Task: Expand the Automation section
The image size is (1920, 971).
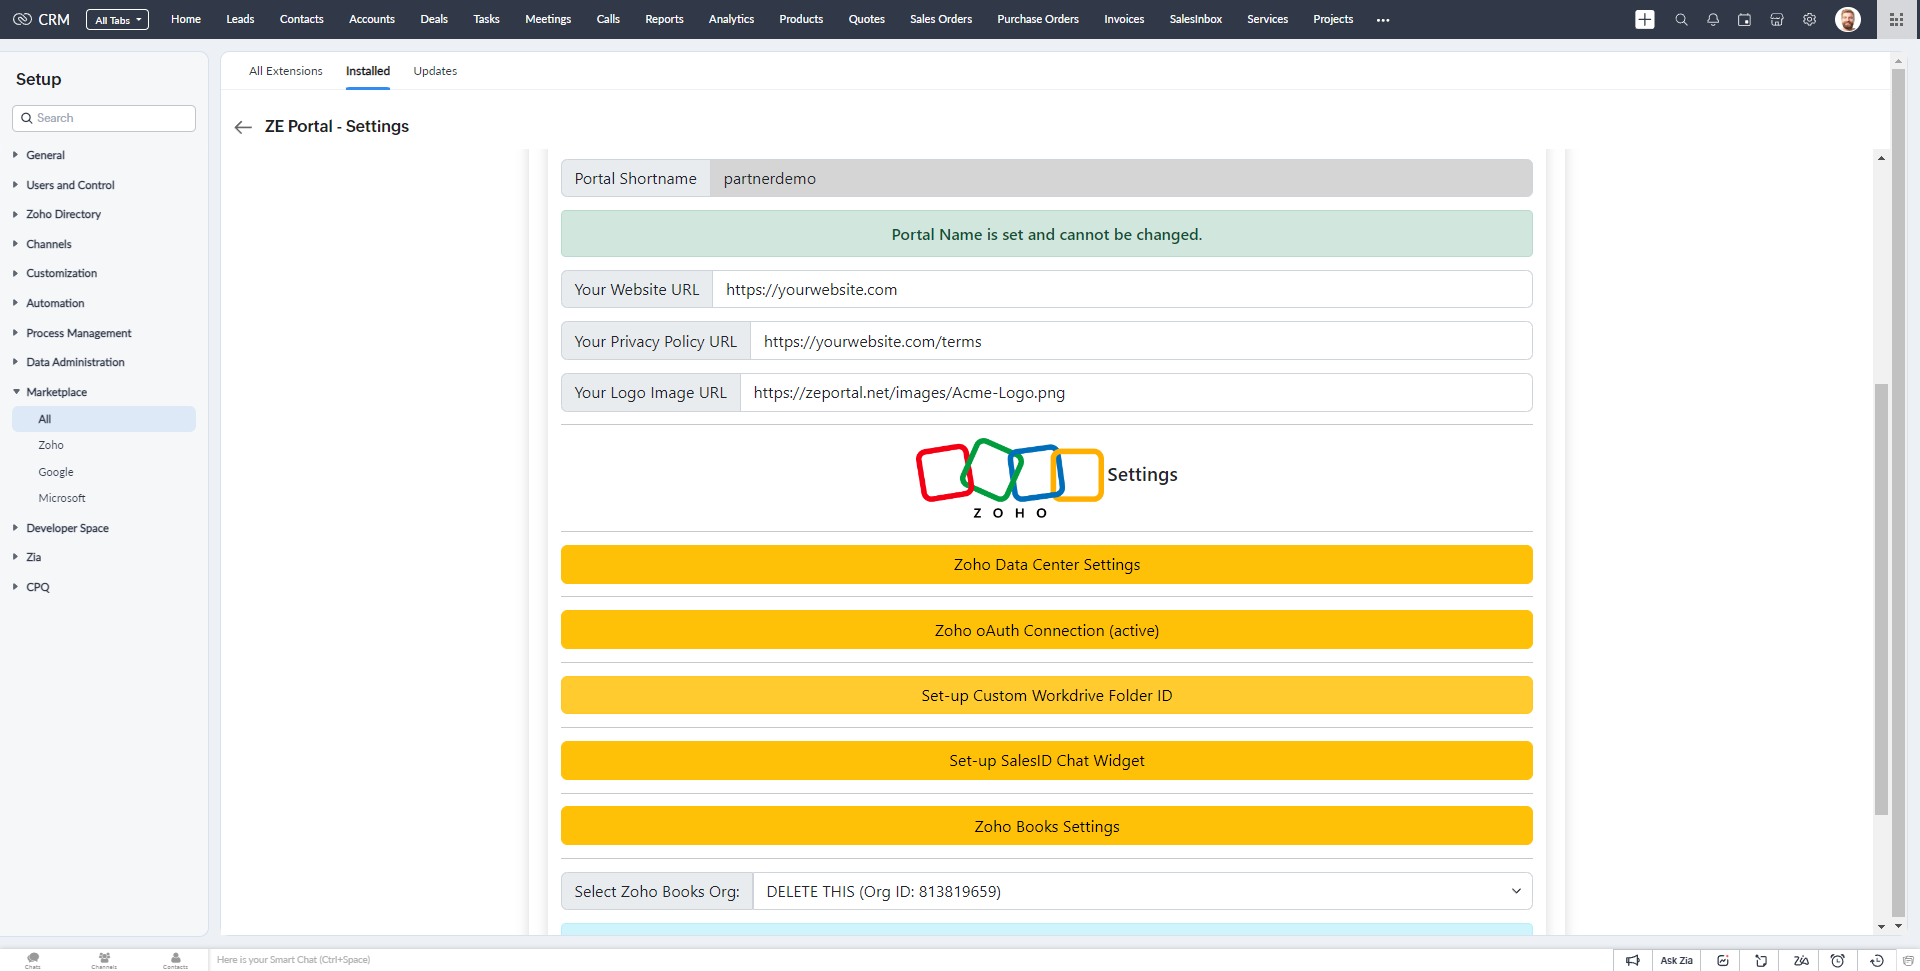Action: [55, 303]
